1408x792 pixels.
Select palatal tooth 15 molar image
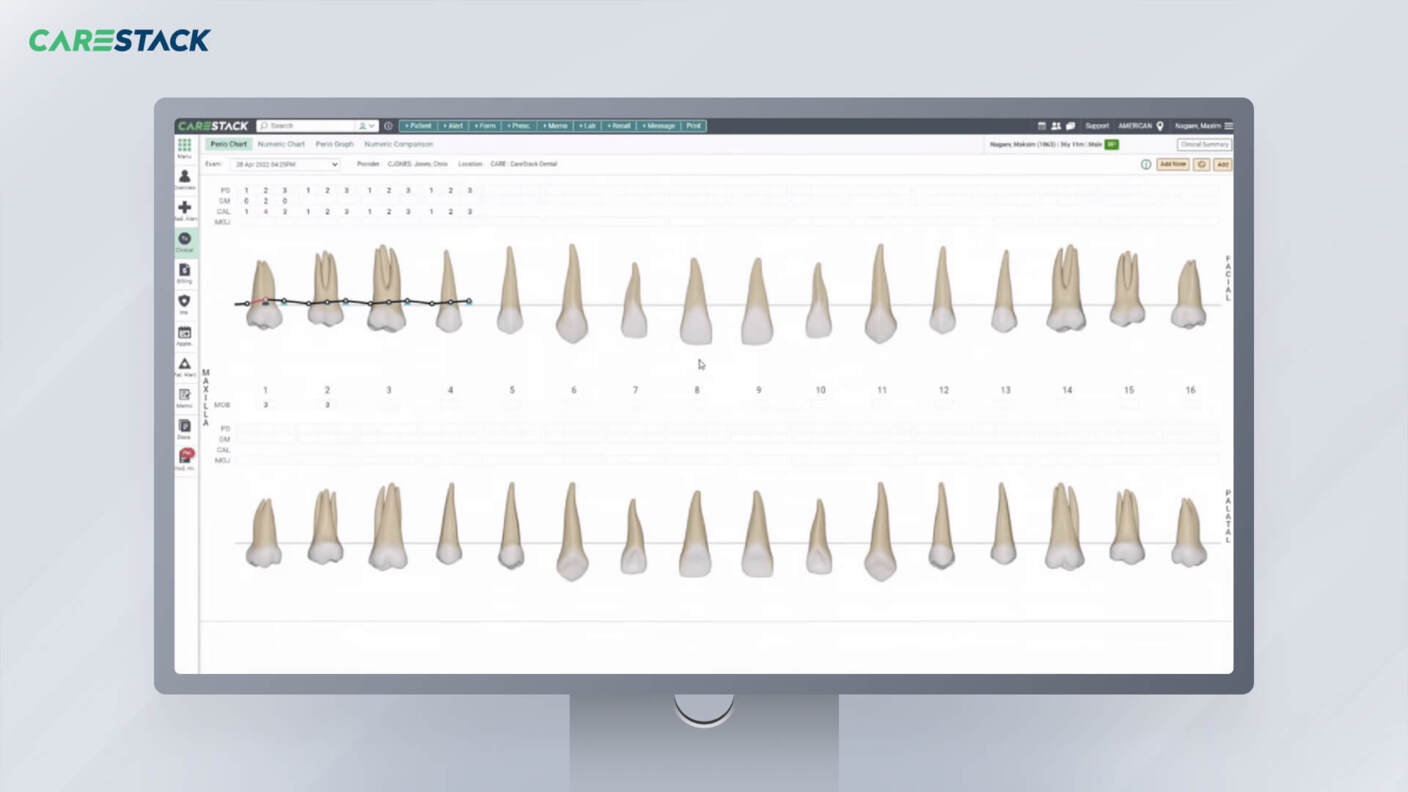click(x=1127, y=527)
